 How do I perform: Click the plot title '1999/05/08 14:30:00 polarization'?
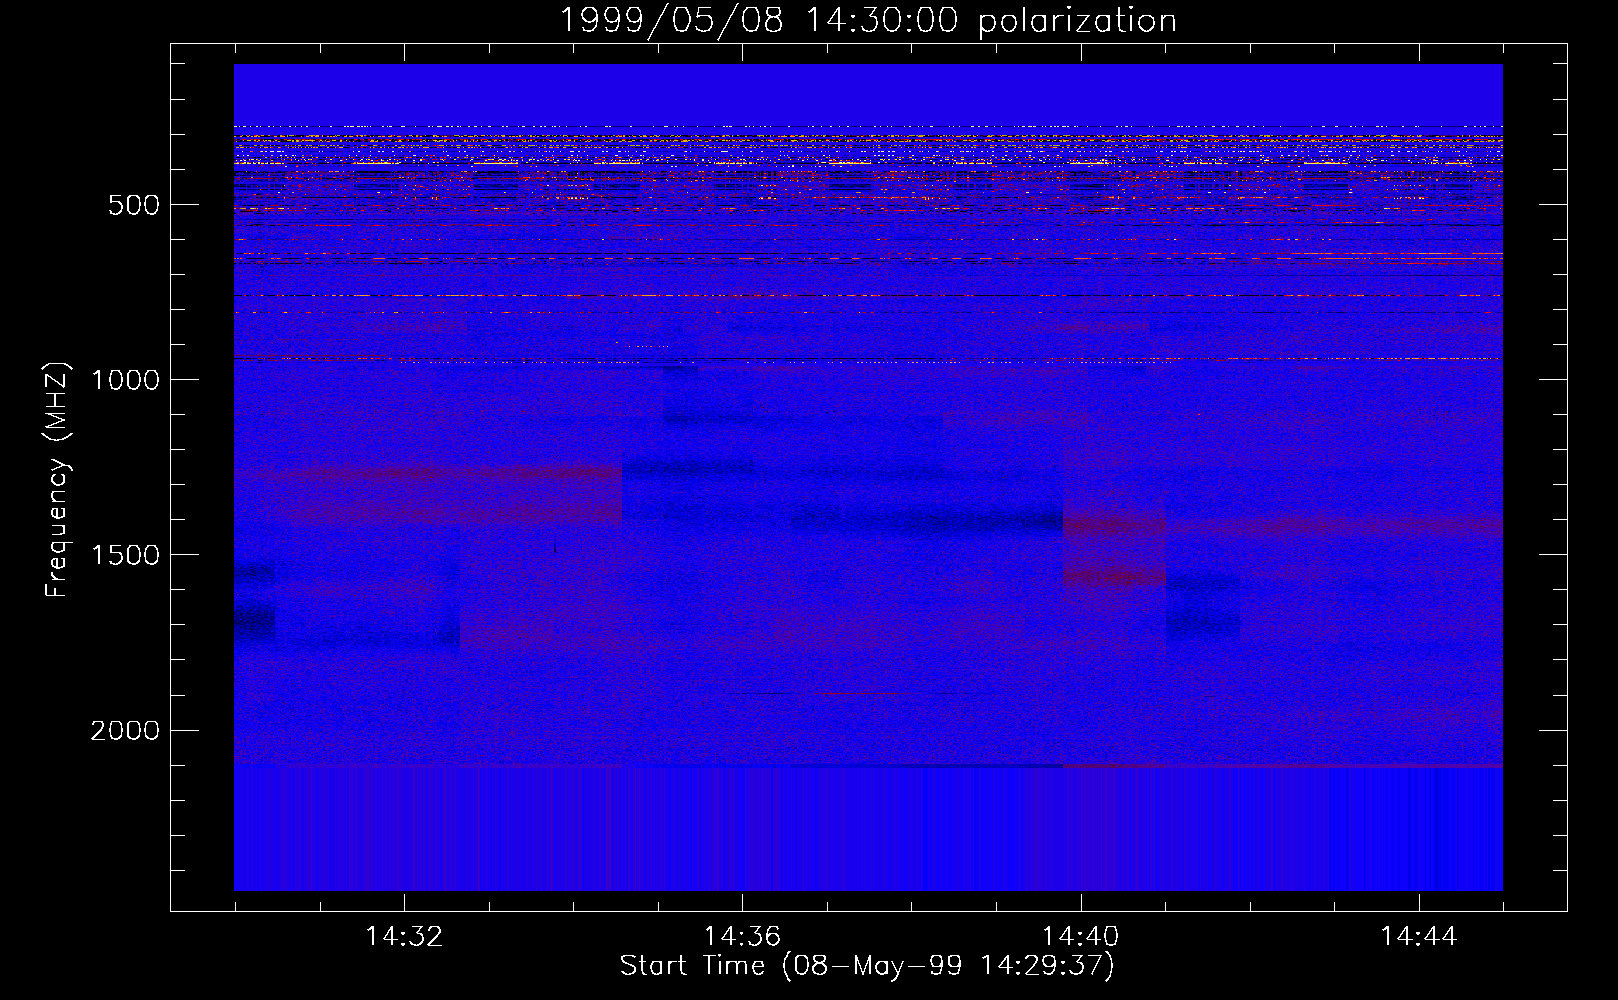[x=868, y=20]
